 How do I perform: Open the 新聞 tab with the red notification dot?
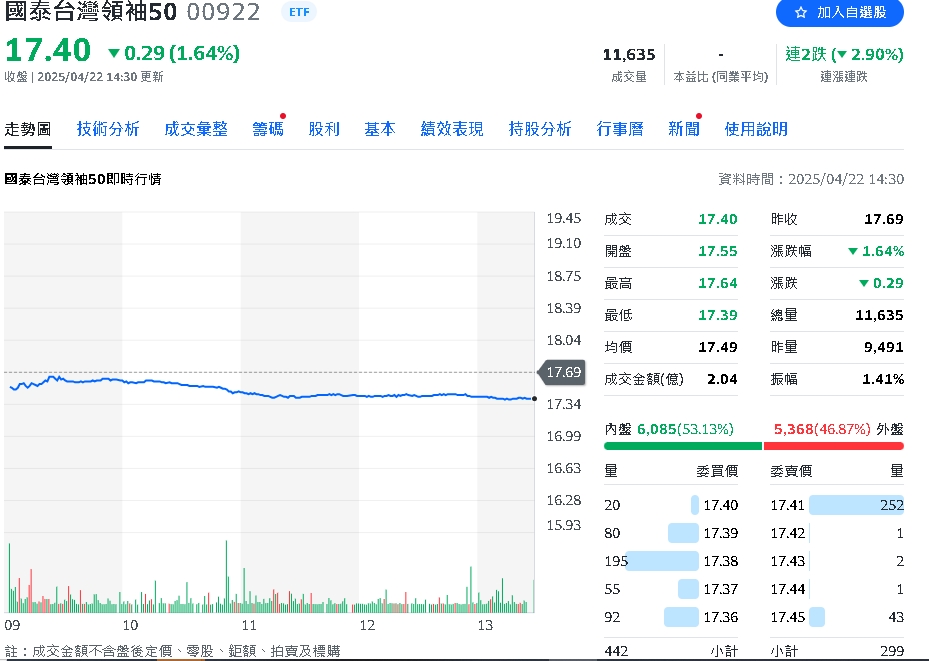tap(683, 129)
